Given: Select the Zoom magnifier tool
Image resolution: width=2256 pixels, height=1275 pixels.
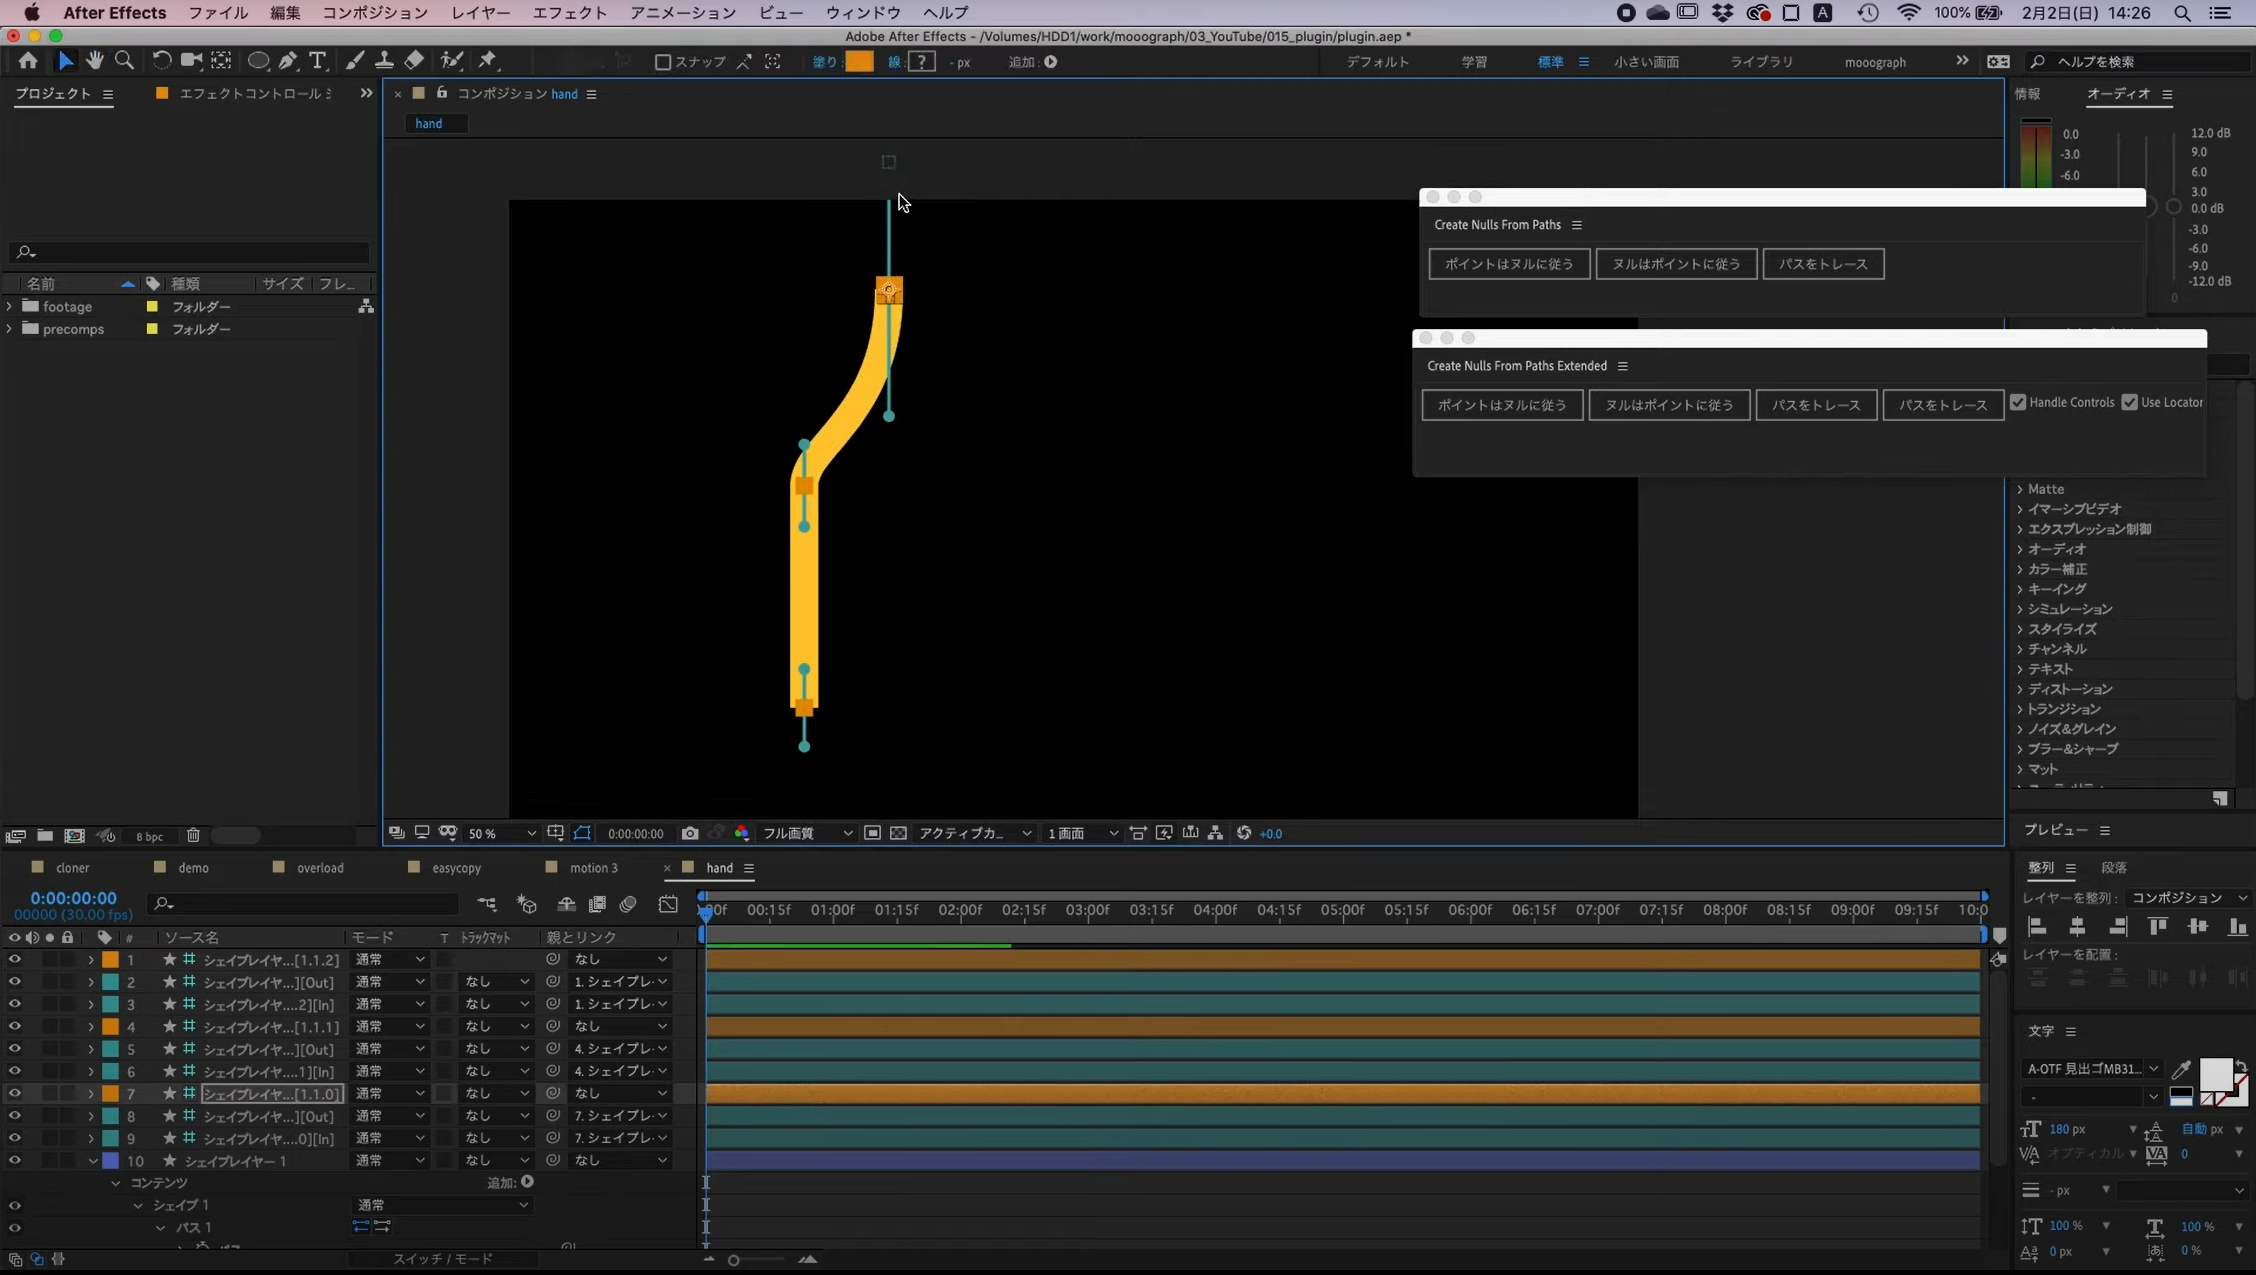Looking at the screenshot, I should click(124, 61).
